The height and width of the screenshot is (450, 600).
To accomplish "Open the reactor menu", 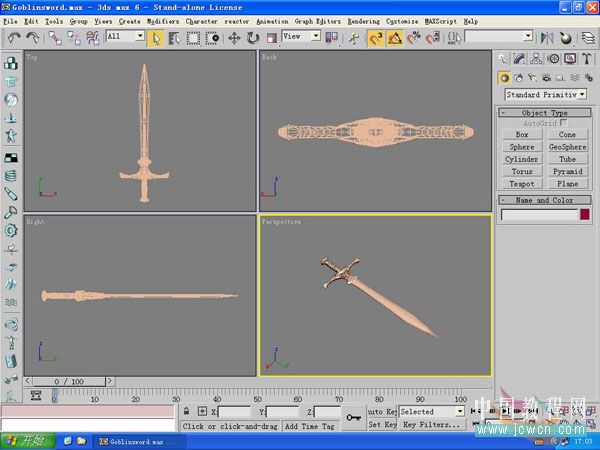I will pyautogui.click(x=236, y=21).
